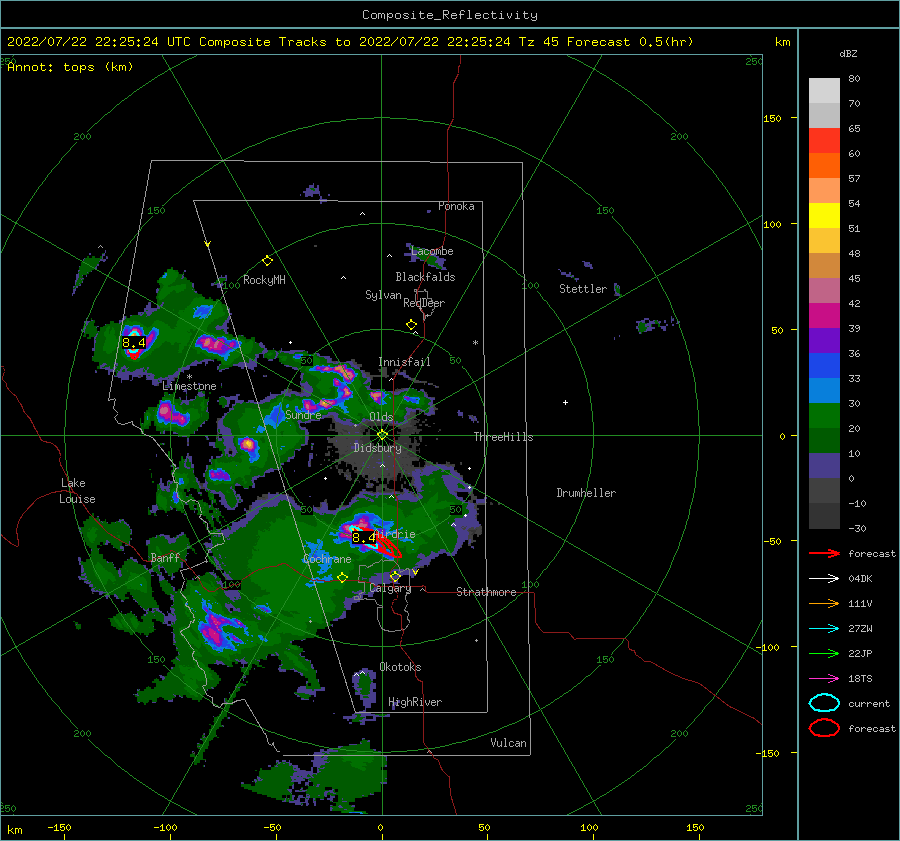
Task: Click the HighRiver city label
Action: (415, 702)
